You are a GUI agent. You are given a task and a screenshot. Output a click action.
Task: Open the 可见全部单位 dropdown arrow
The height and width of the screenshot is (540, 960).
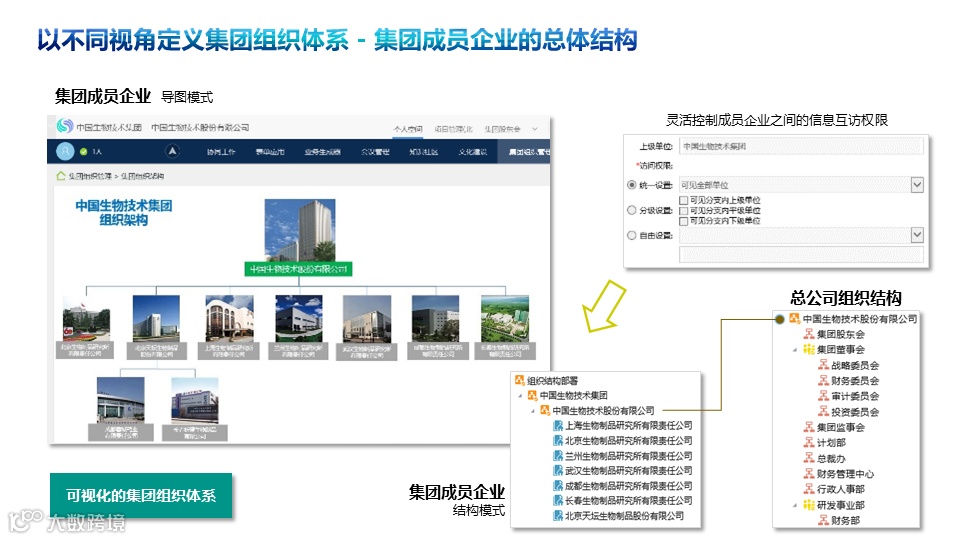(917, 185)
